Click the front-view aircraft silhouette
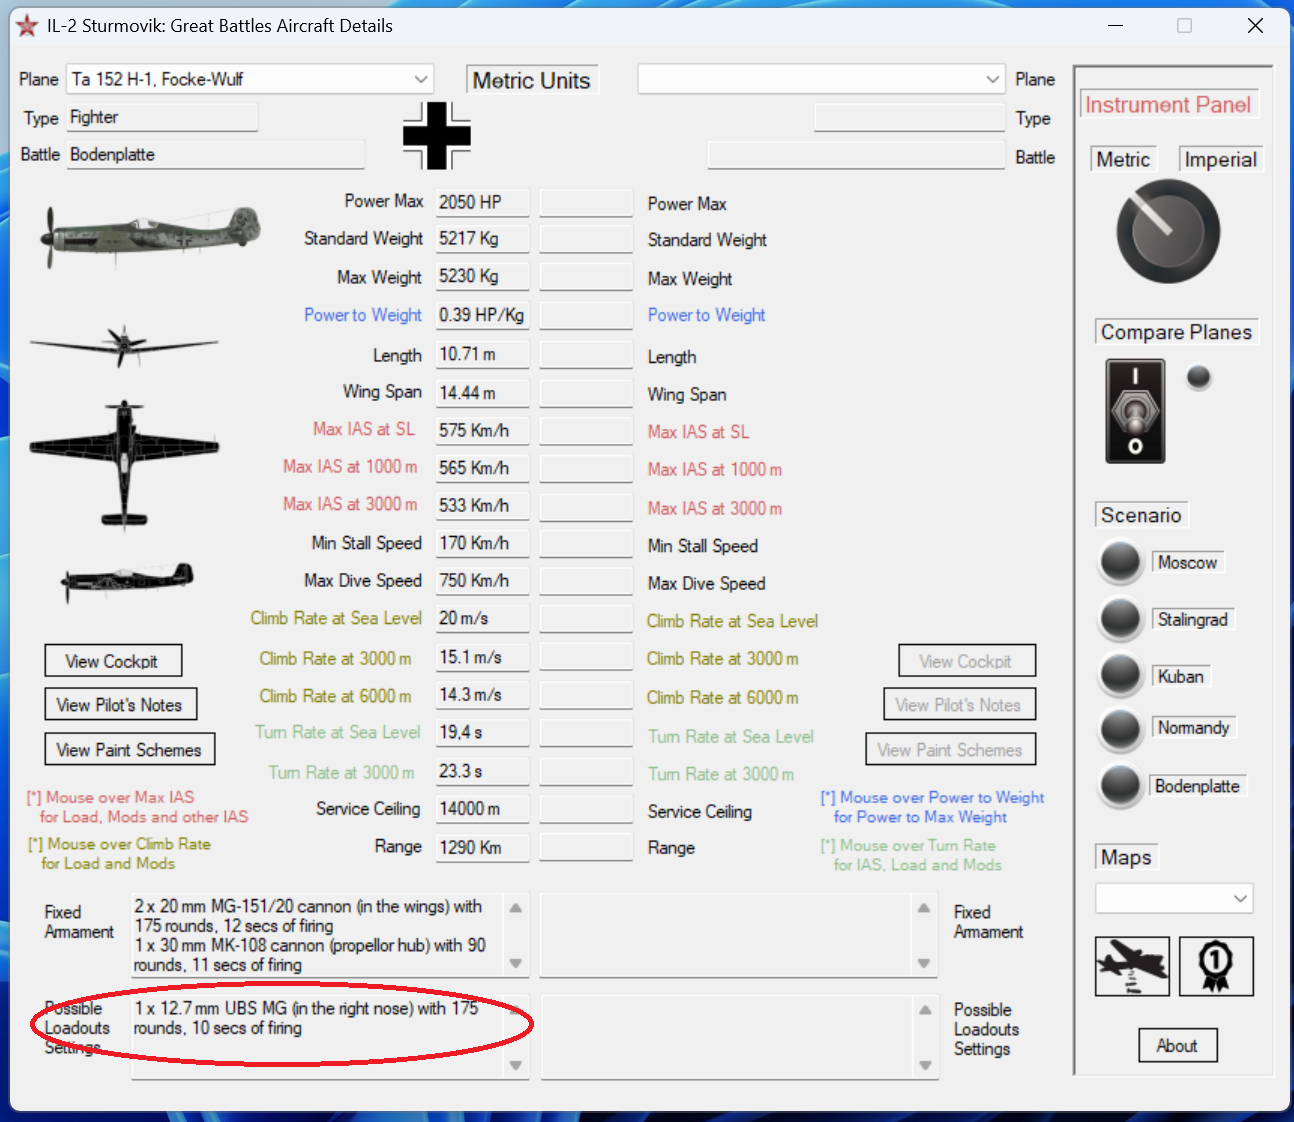 [x=123, y=345]
